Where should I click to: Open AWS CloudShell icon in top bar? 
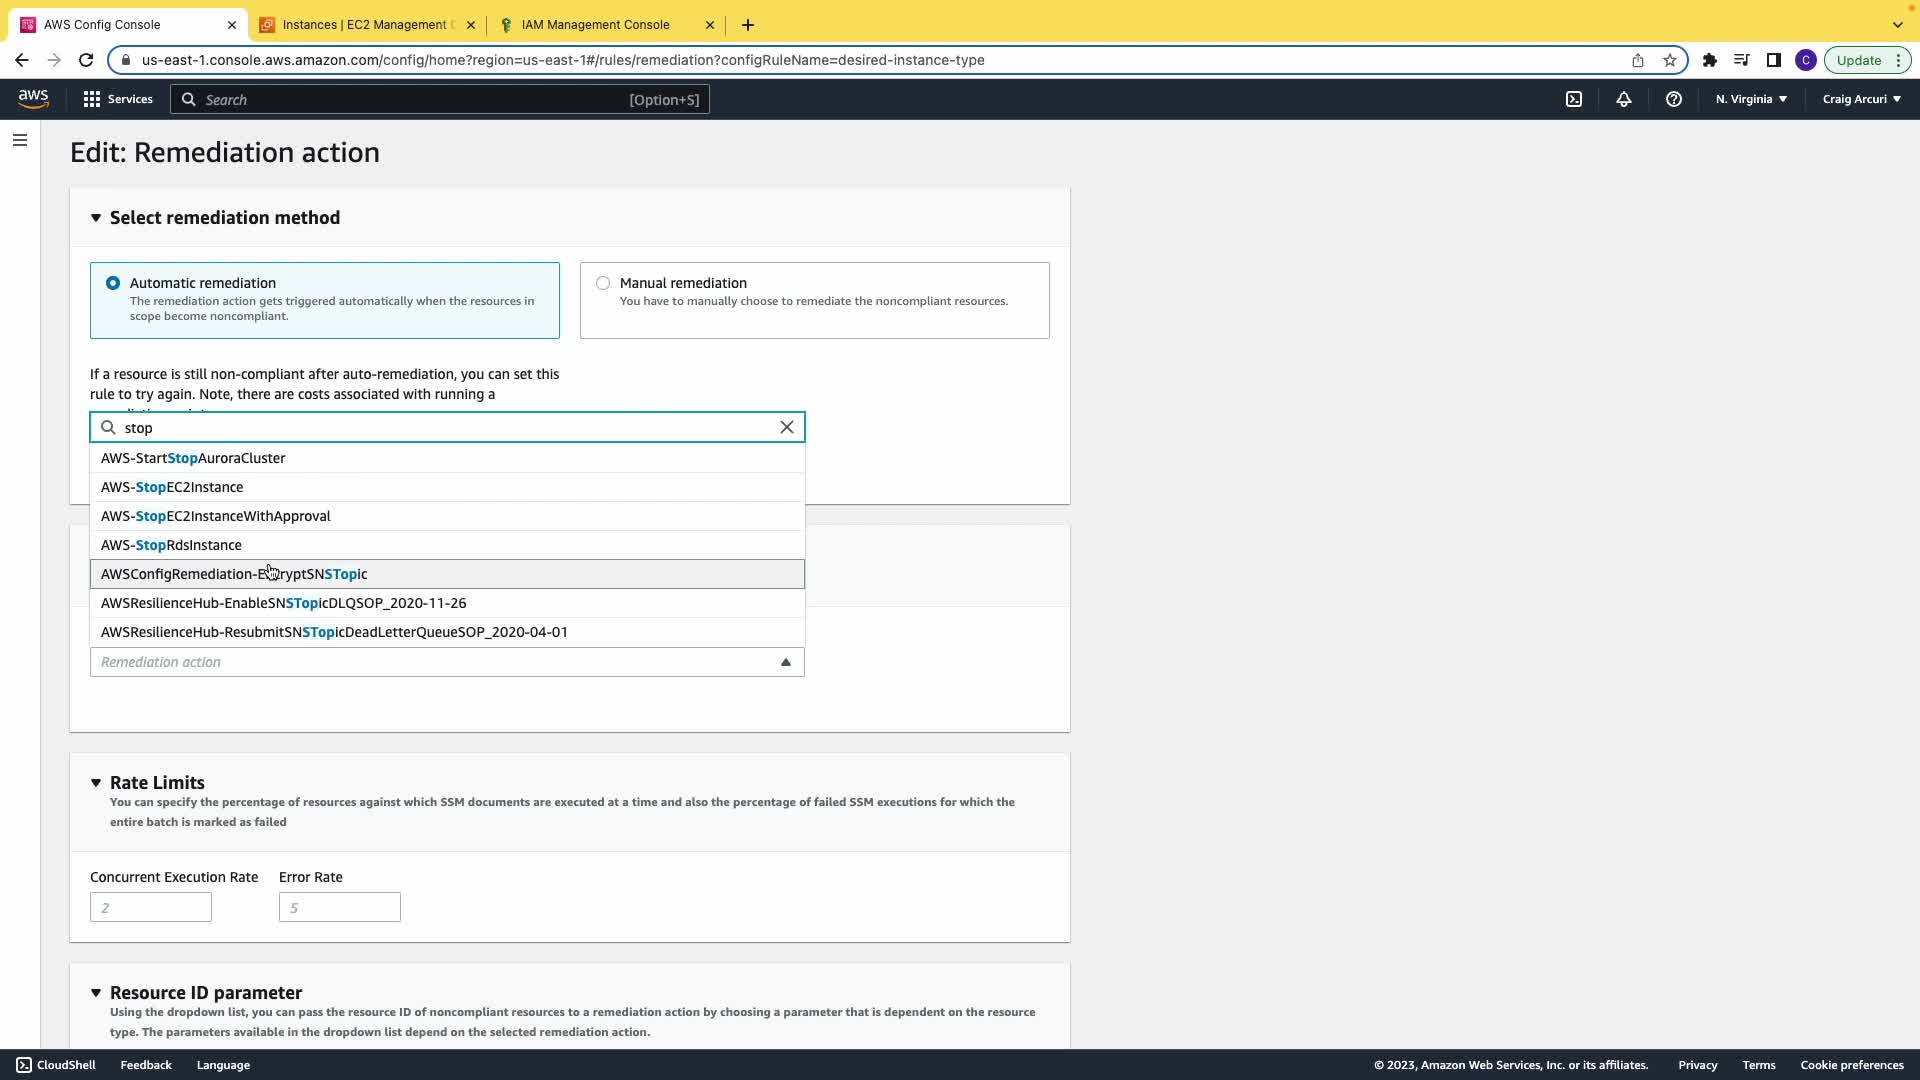pyautogui.click(x=1574, y=99)
